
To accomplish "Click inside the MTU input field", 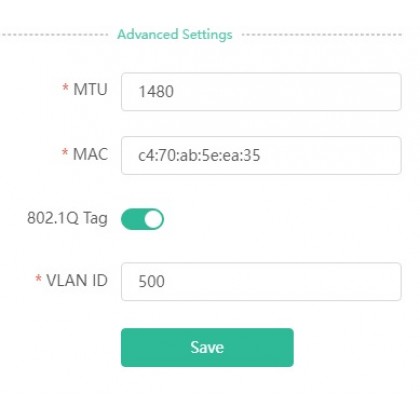I will click(x=261, y=92).
